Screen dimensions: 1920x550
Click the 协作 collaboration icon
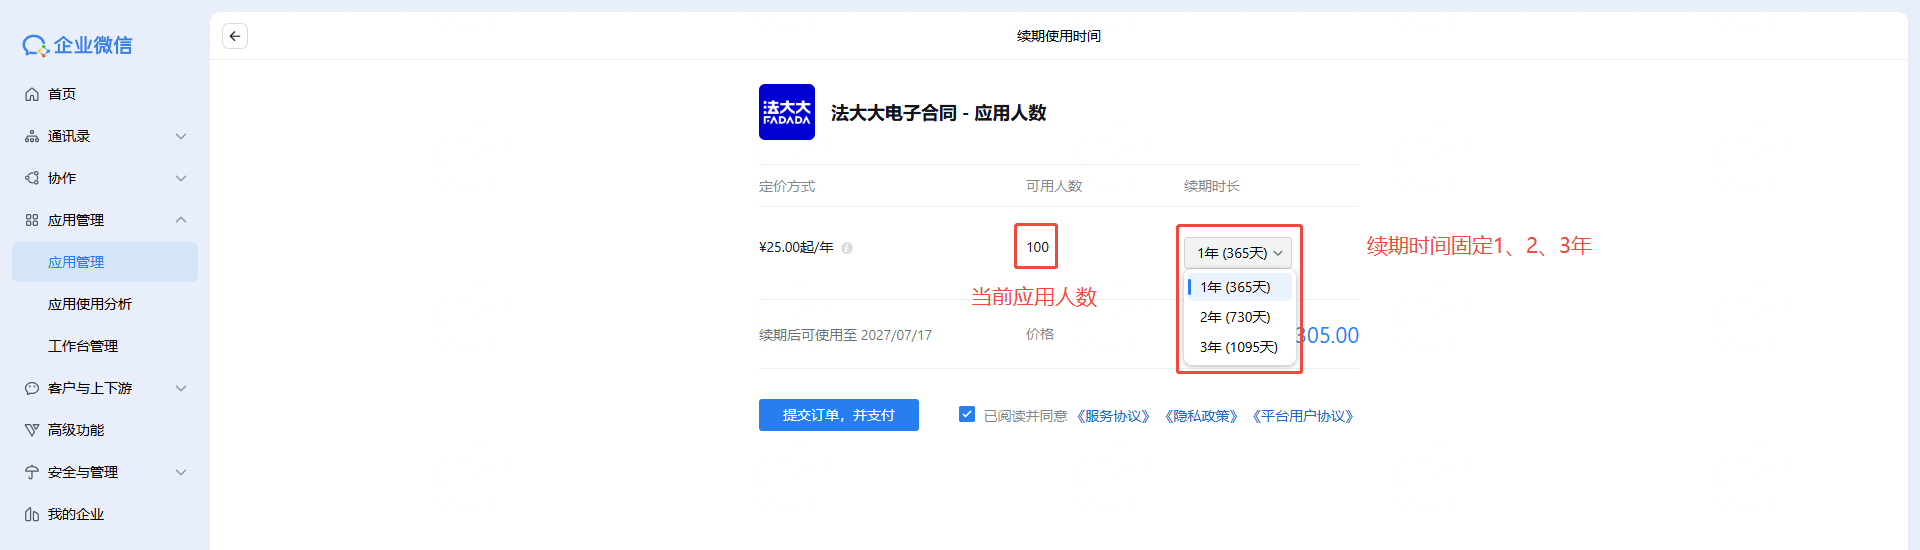(32, 178)
